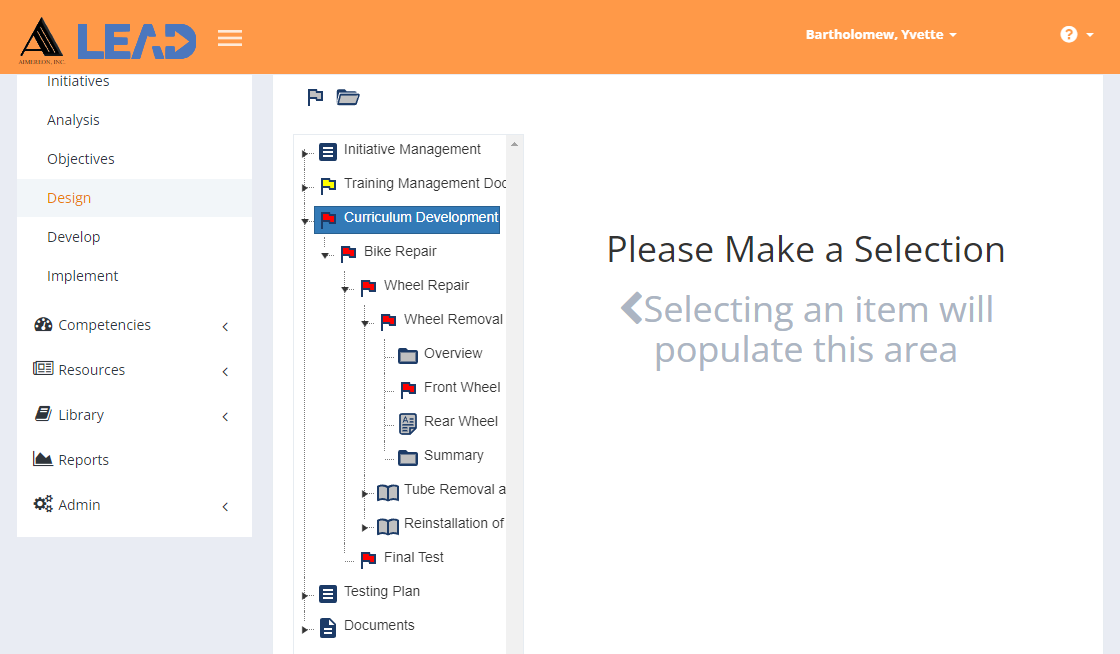Screen dimensions: 1120x654
Task: Expand the Testing Plan node arrow
Action: click(304, 595)
